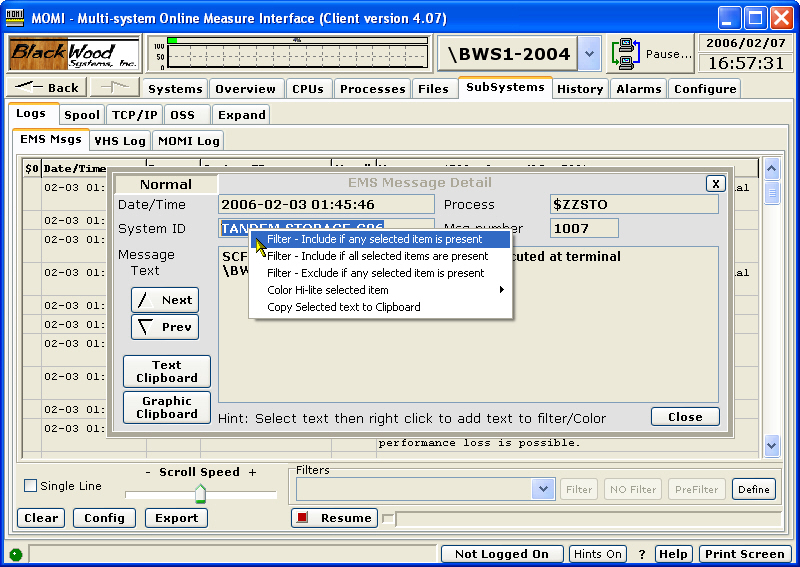The height and width of the screenshot is (567, 800).
Task: Toggle the Single Line checkbox
Action: click(30, 486)
